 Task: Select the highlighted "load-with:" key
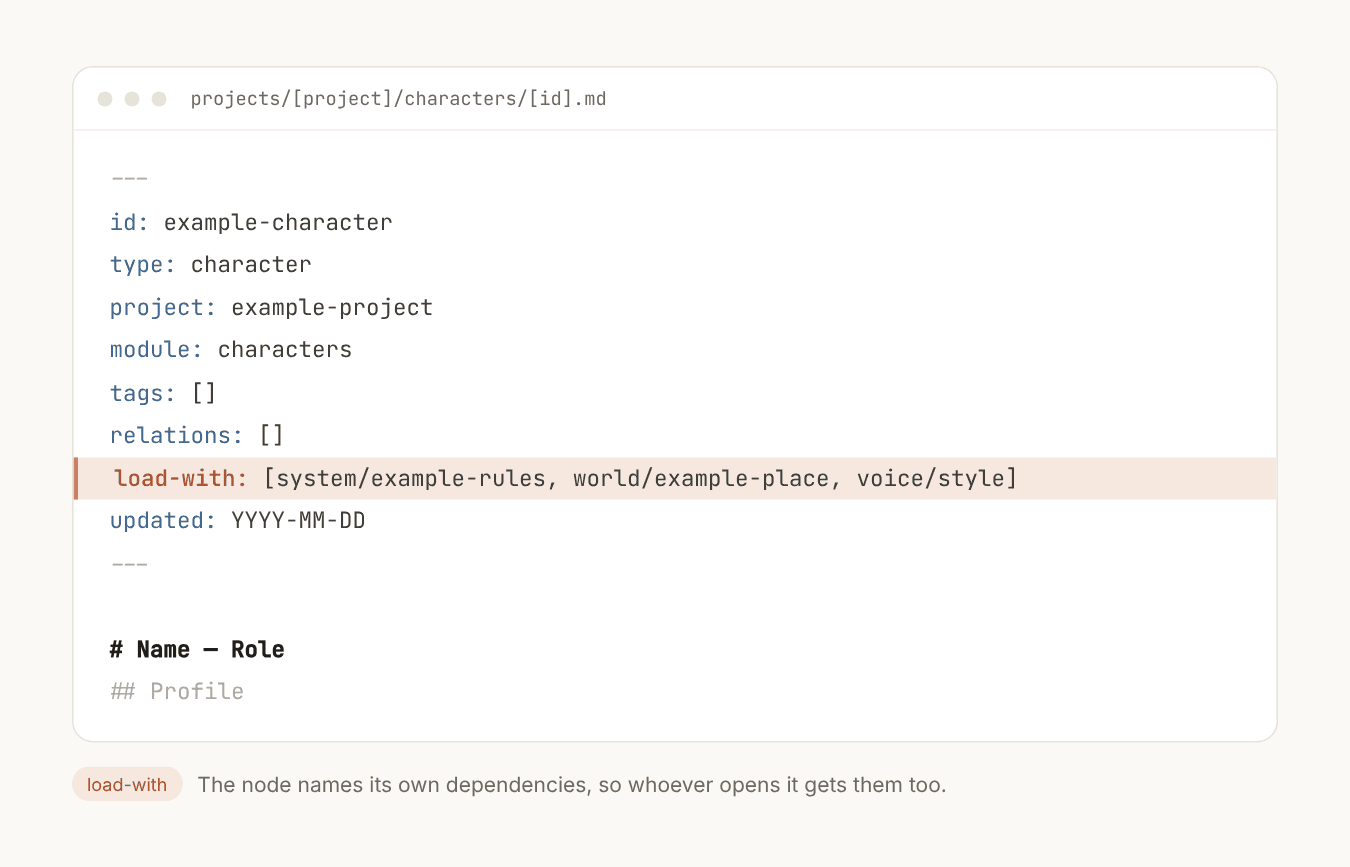[181, 478]
